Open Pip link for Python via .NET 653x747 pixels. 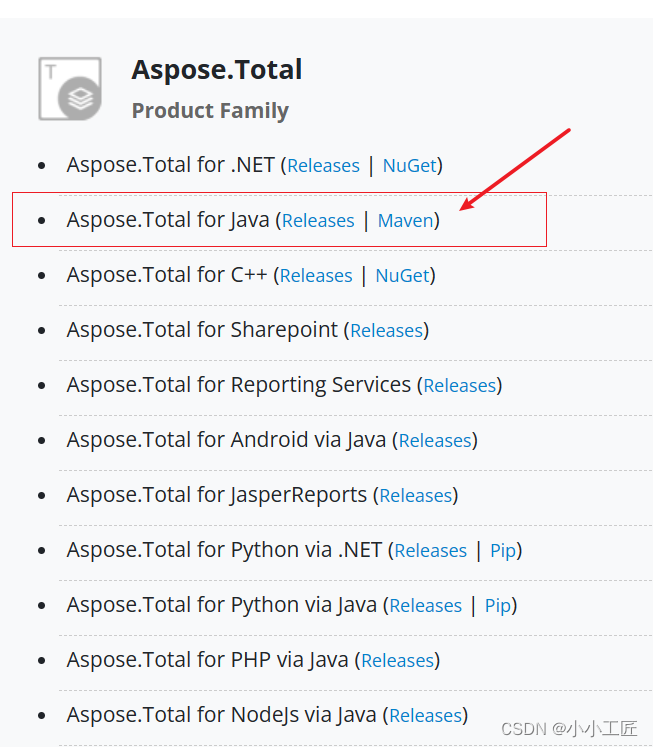click(503, 551)
